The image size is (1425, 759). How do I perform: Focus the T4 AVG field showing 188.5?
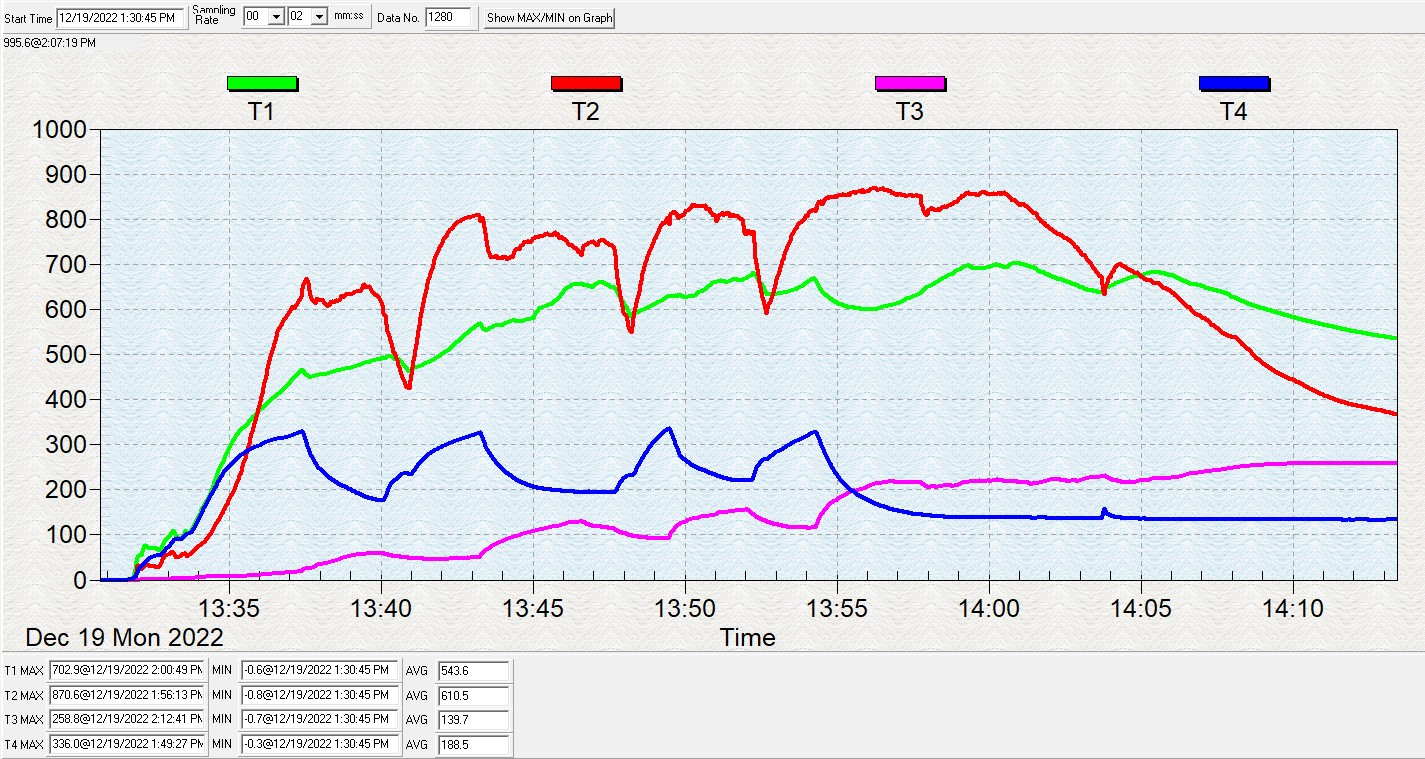(x=473, y=744)
